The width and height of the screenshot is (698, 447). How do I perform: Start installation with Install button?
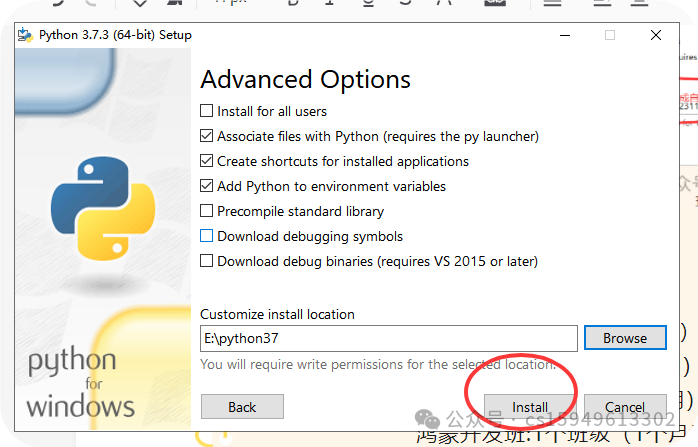tap(530, 406)
